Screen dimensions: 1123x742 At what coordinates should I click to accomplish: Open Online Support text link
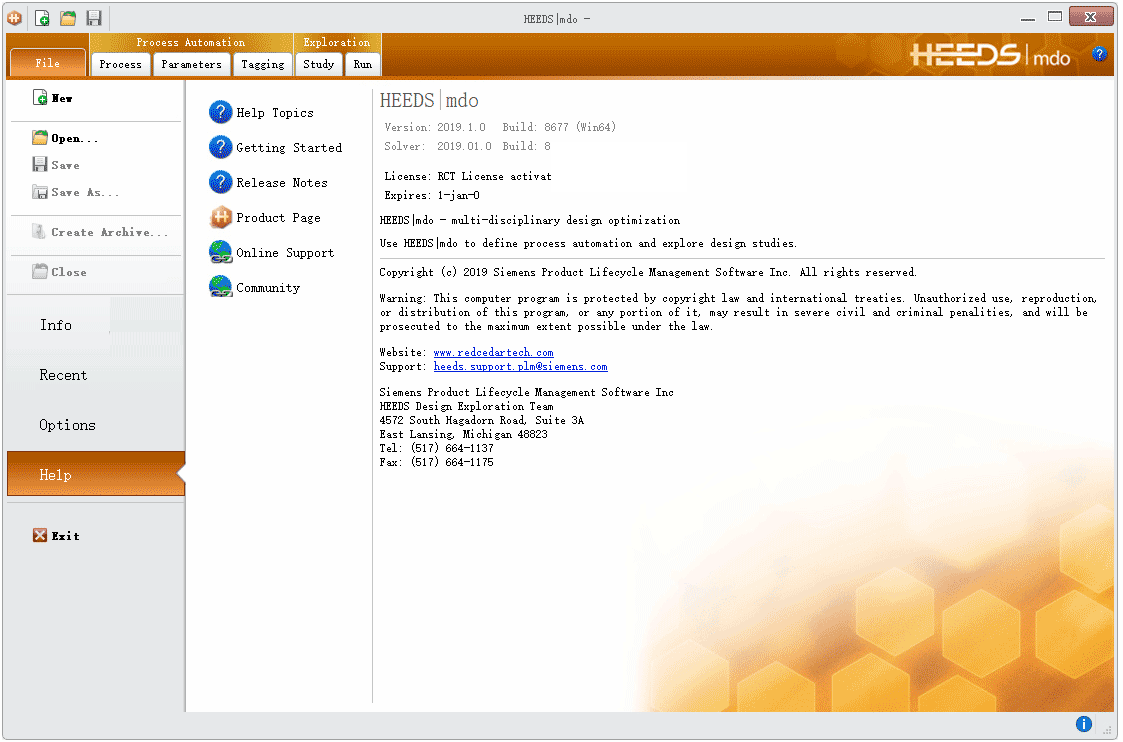coord(285,253)
